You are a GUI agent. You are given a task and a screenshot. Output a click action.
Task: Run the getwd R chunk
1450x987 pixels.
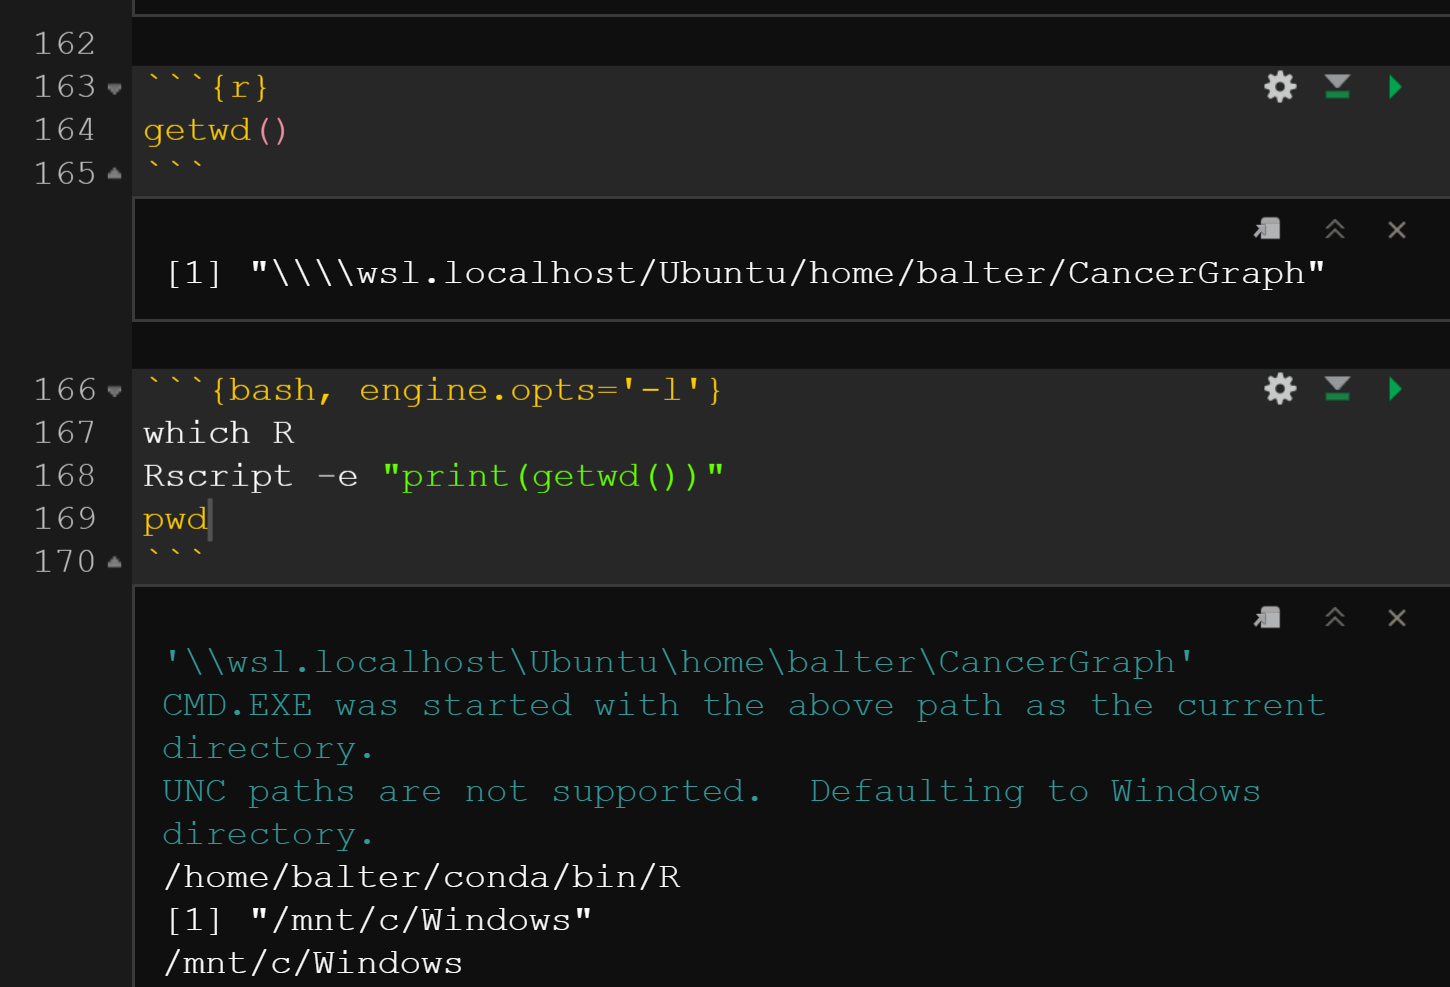[1395, 87]
